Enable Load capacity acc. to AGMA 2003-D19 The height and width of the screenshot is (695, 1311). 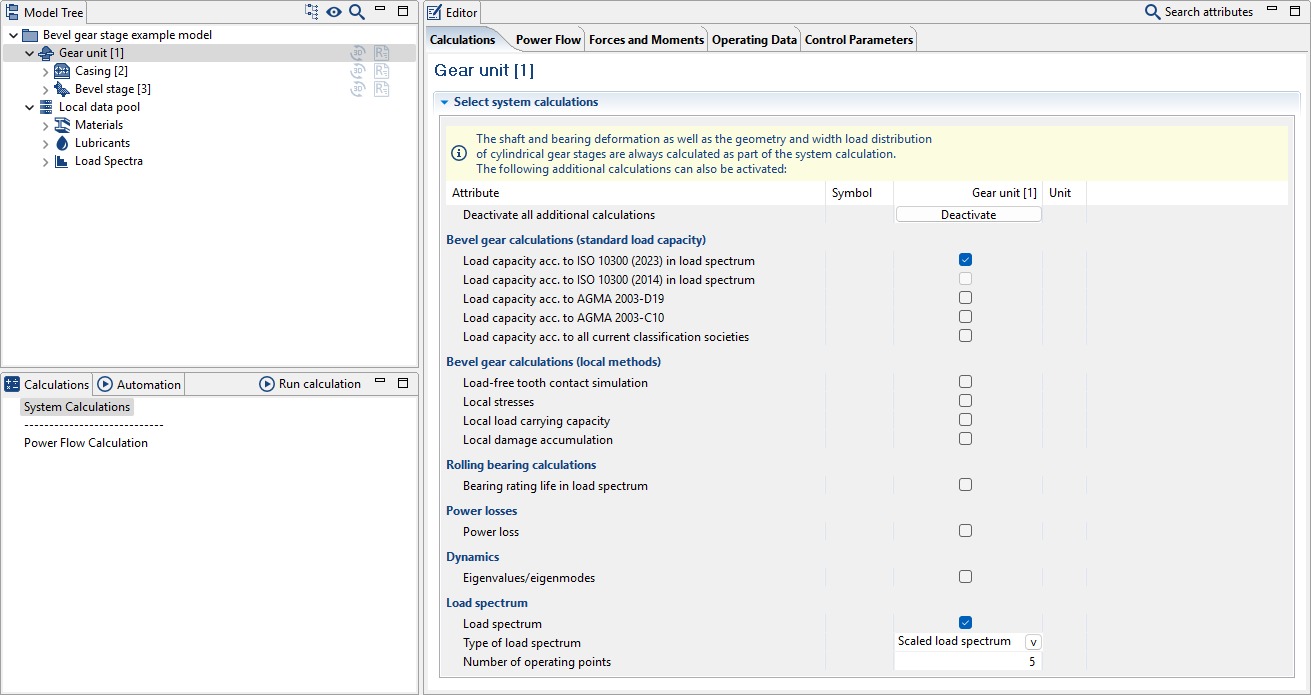(965, 297)
